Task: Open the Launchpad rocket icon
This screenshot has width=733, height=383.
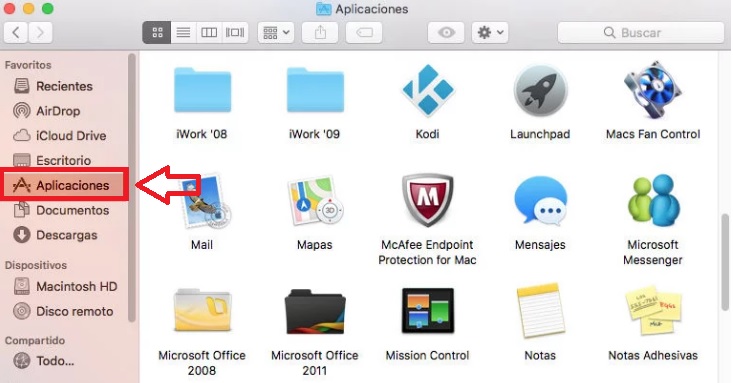Action: tap(540, 90)
